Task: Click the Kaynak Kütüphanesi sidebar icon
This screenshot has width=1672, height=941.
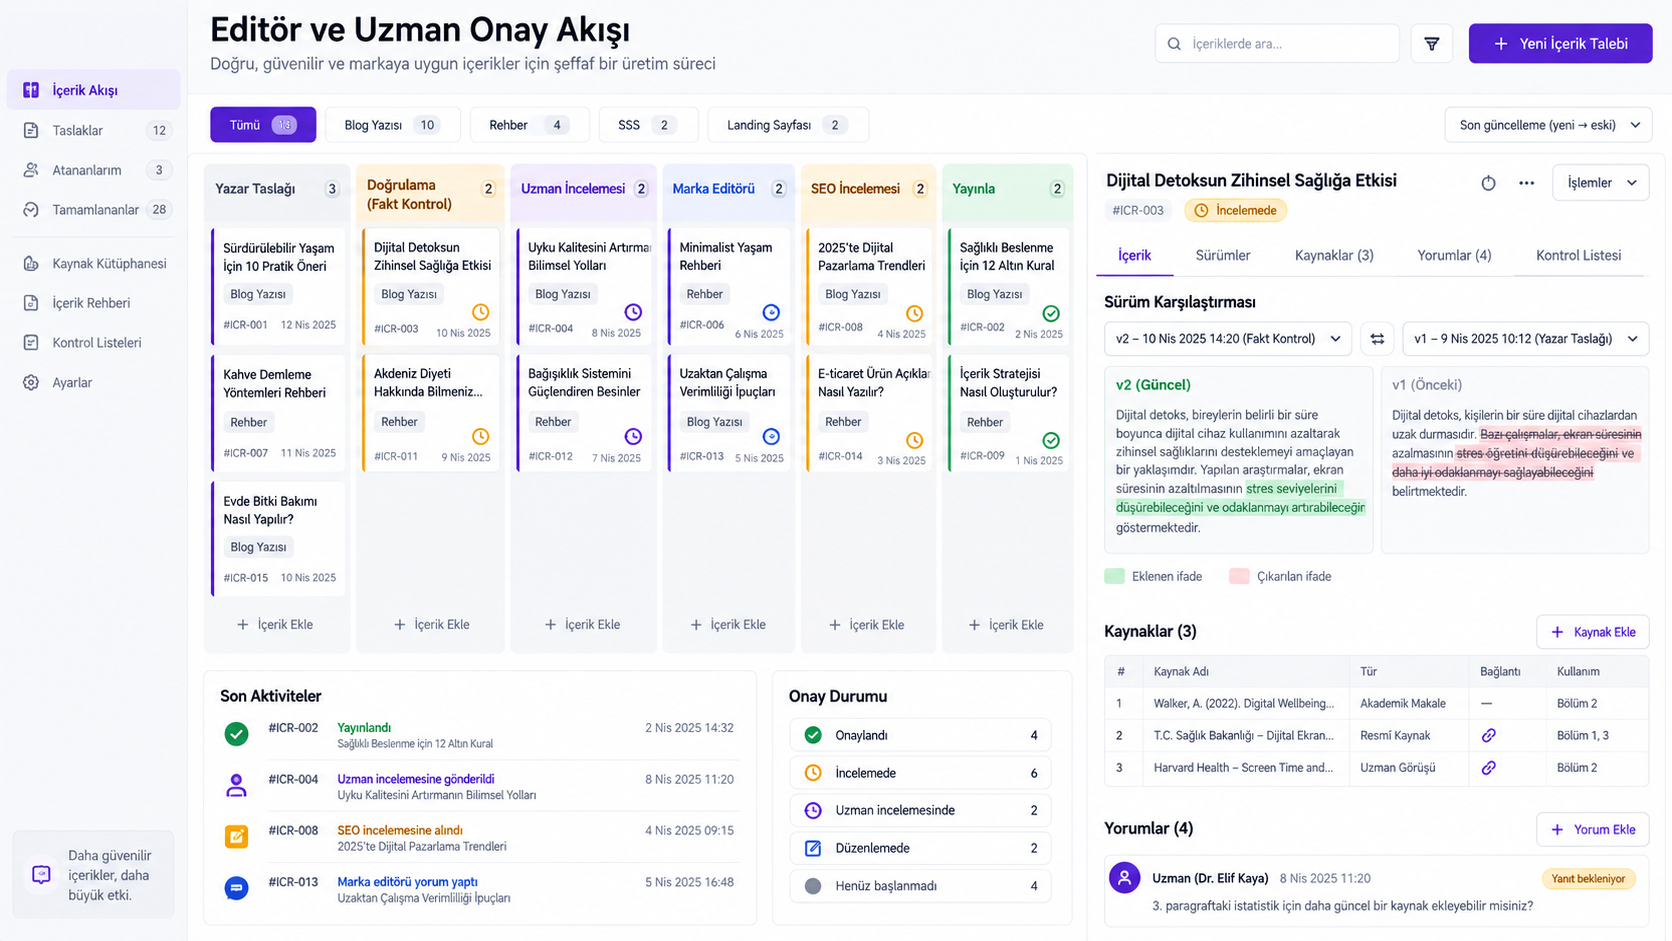Action: tap(31, 264)
